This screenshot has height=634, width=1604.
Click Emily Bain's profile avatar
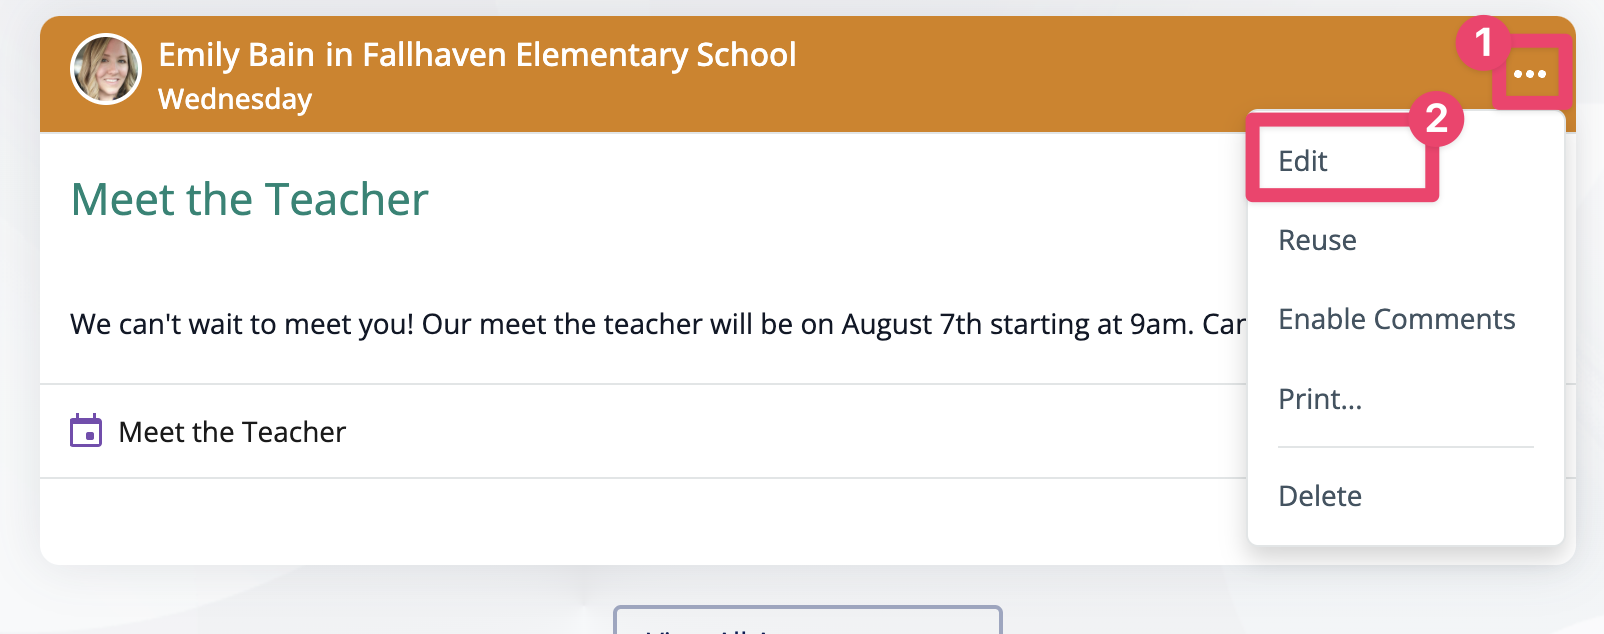[x=106, y=70]
